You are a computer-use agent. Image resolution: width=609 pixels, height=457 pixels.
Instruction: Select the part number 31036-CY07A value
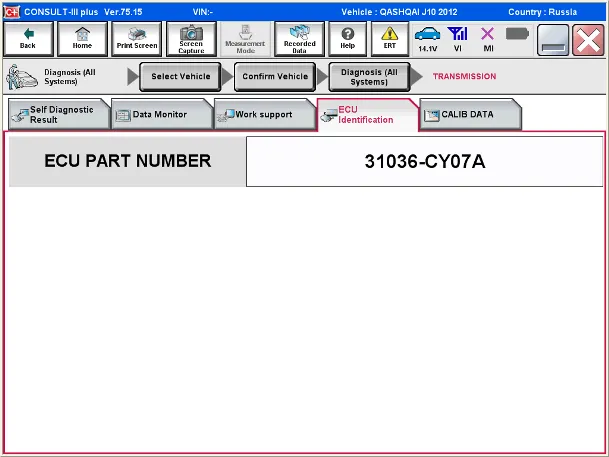point(425,161)
